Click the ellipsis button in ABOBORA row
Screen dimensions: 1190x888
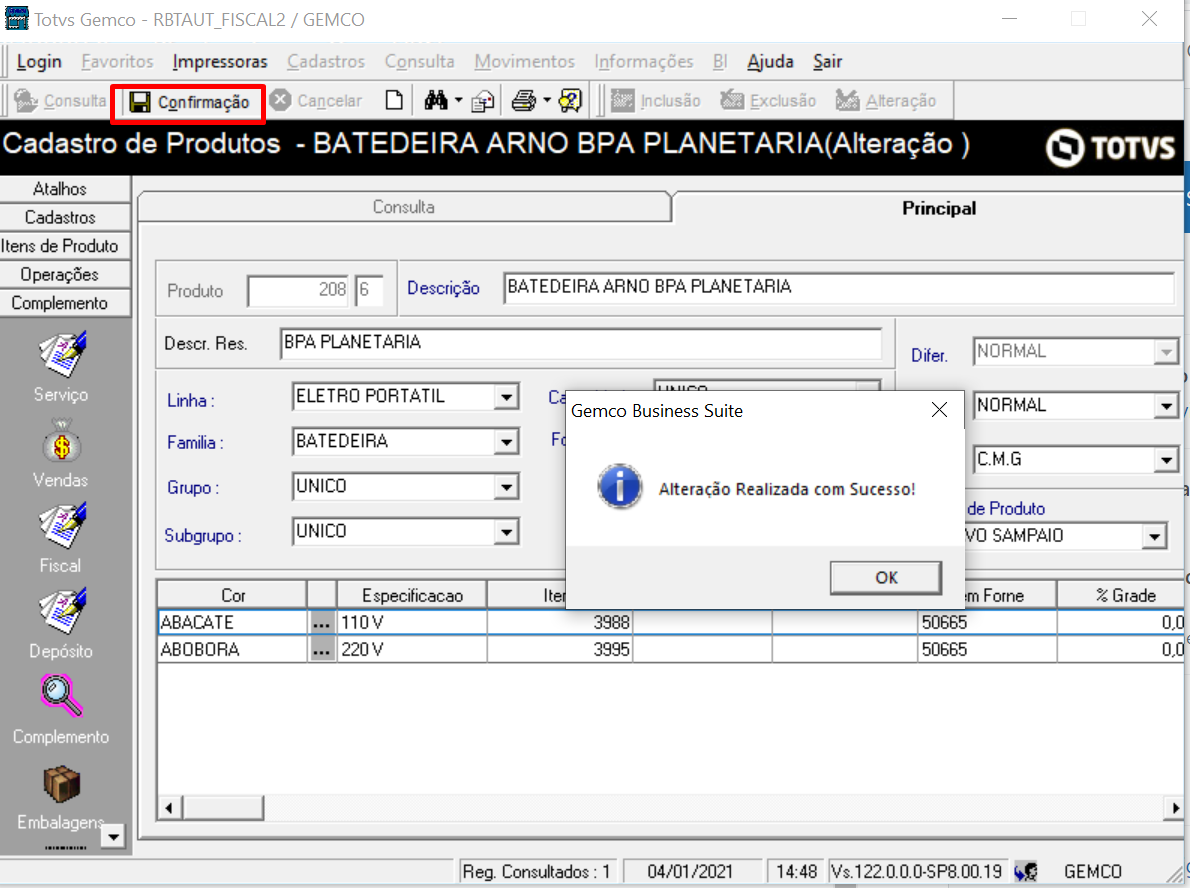click(322, 650)
